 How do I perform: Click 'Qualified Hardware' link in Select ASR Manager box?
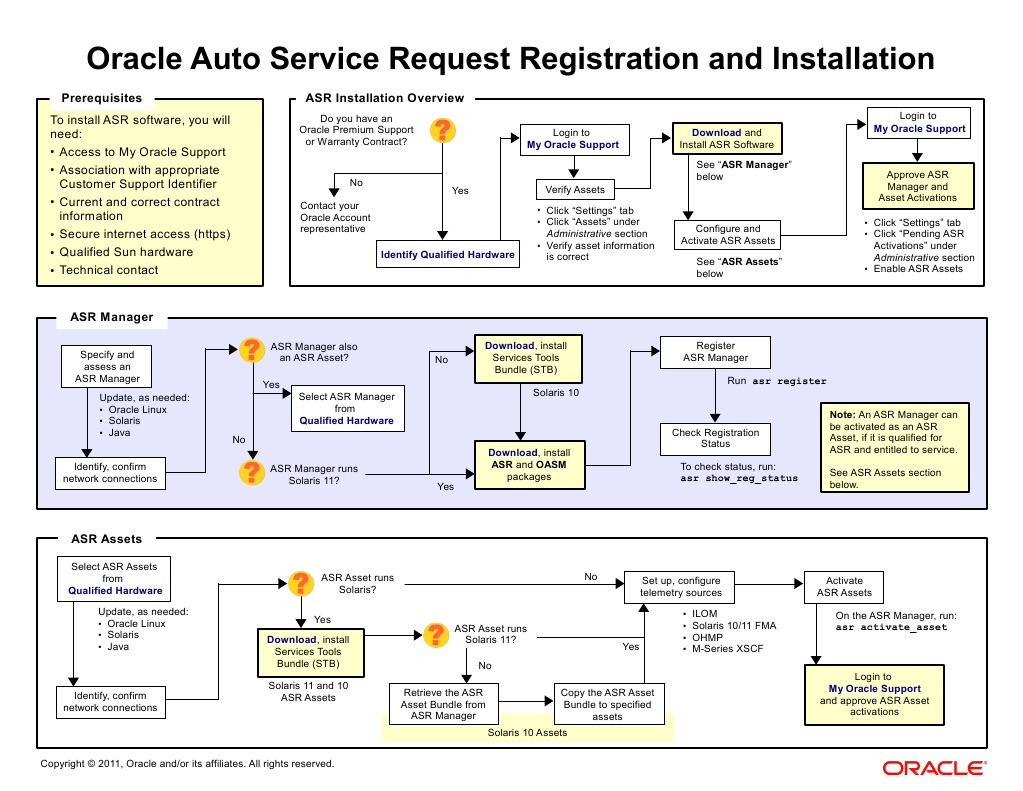click(346, 421)
